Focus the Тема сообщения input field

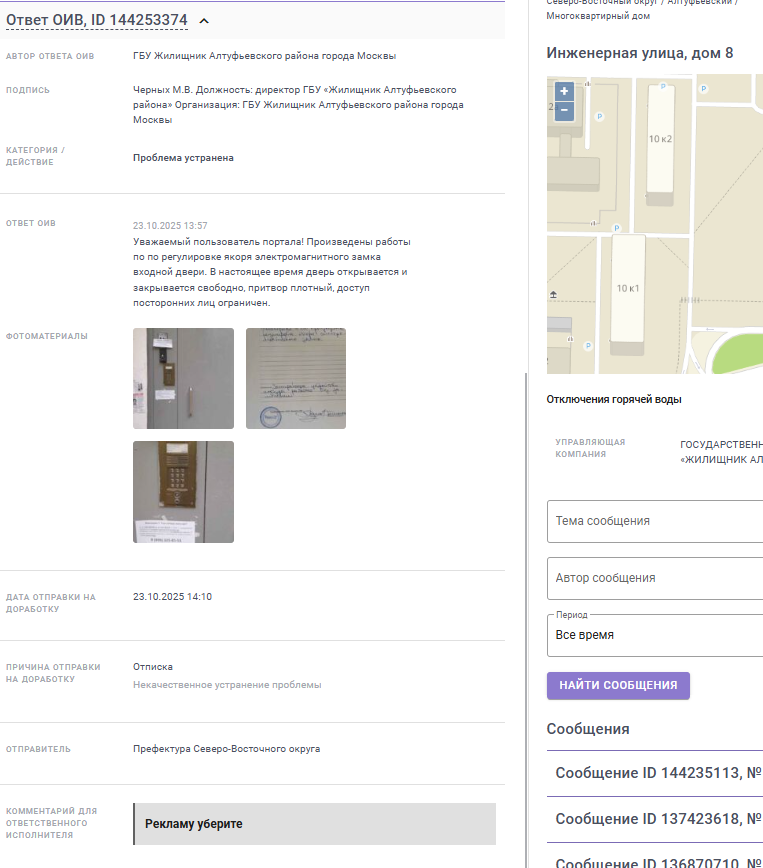tap(655, 521)
